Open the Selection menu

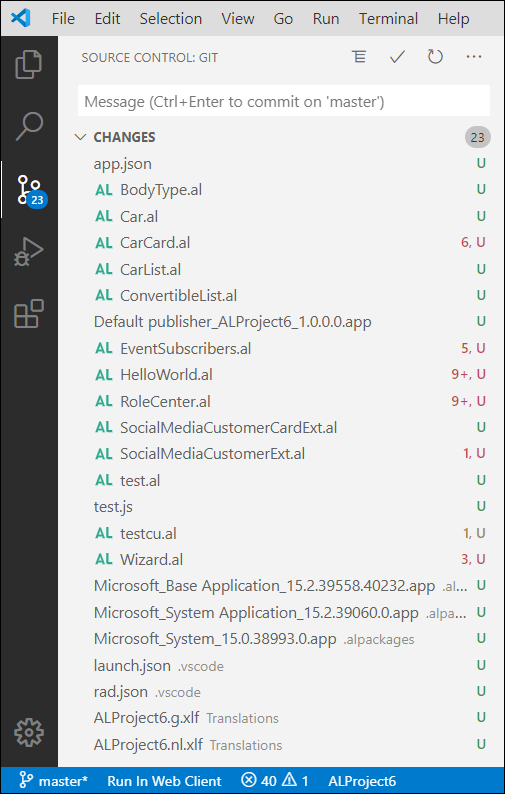(x=171, y=19)
